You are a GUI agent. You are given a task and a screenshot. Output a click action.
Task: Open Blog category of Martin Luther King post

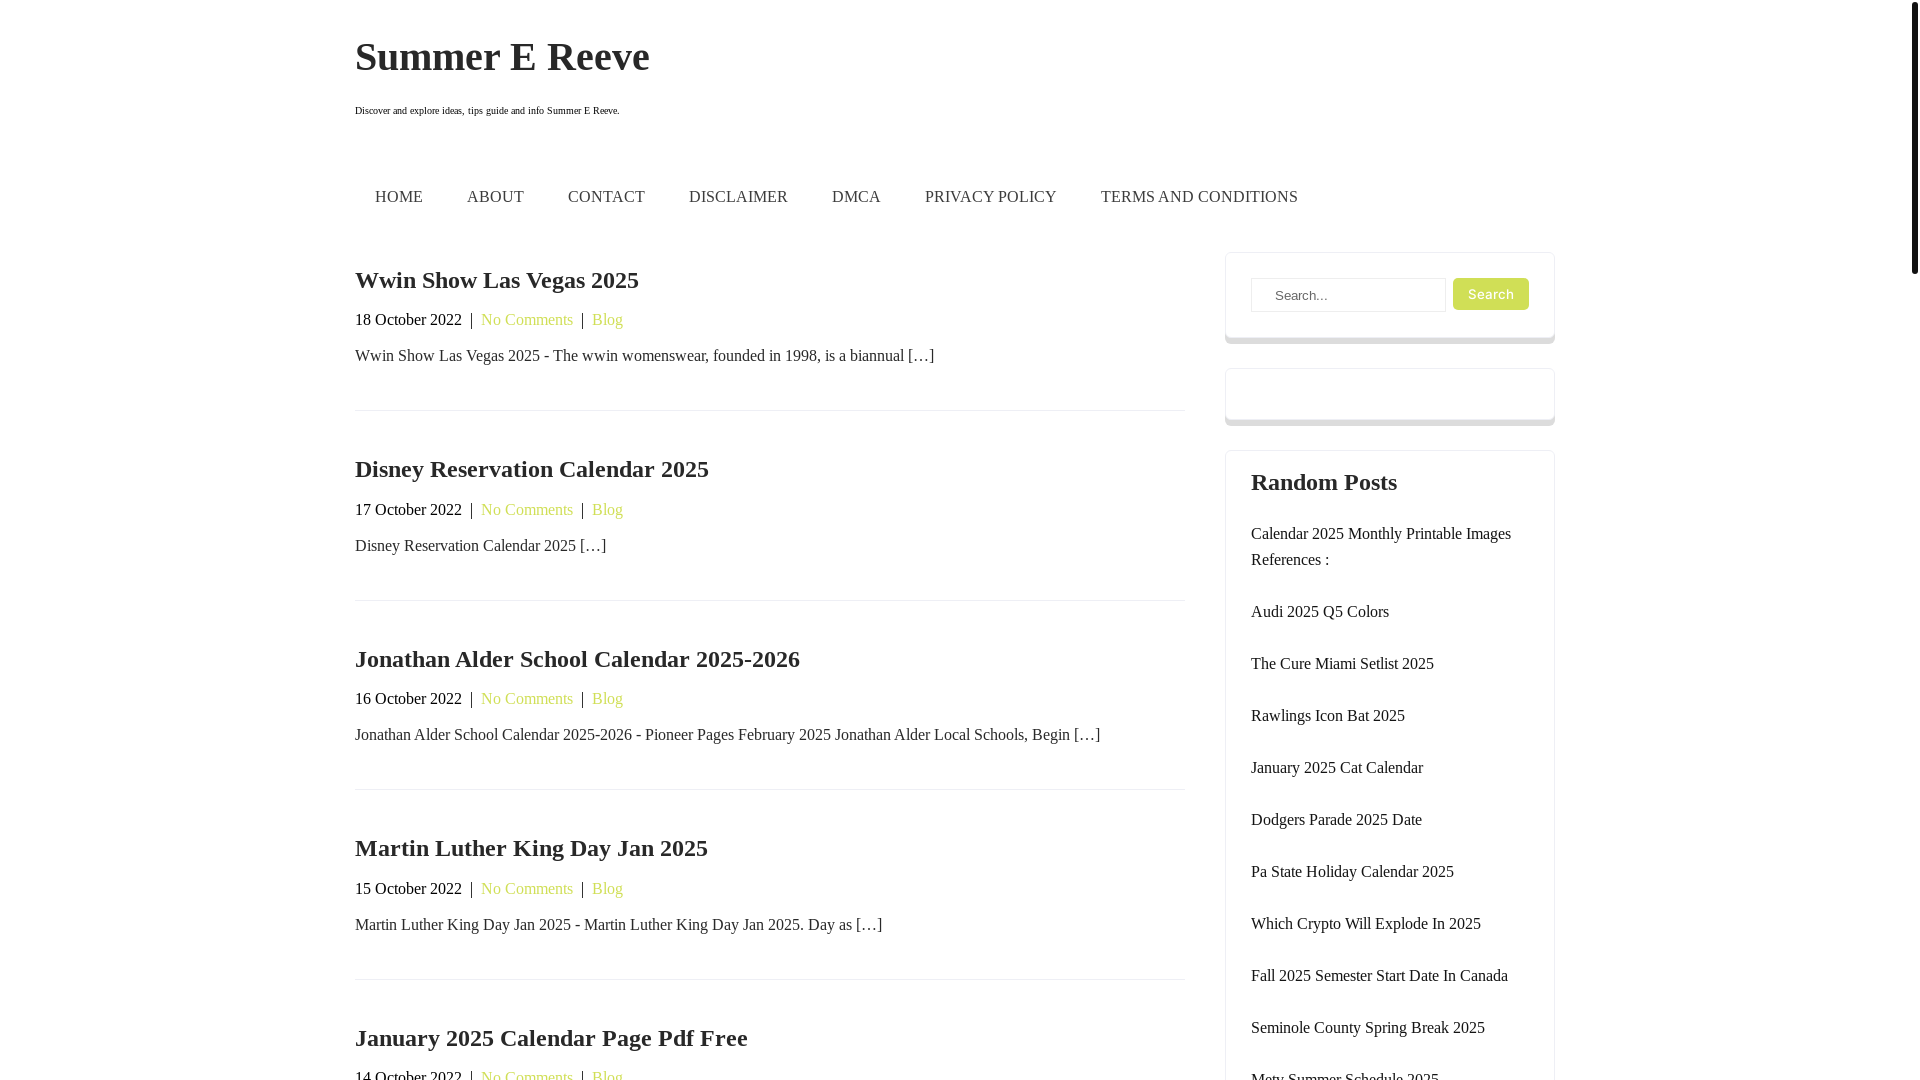tap(607, 889)
